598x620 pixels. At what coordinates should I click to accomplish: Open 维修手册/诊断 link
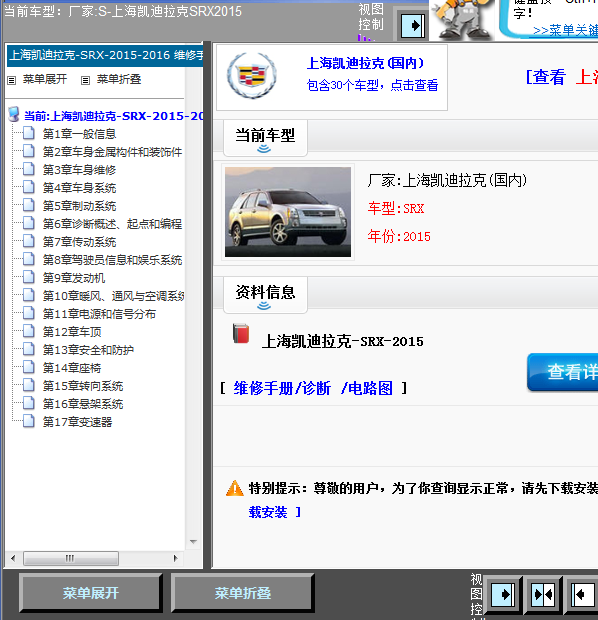(282, 388)
